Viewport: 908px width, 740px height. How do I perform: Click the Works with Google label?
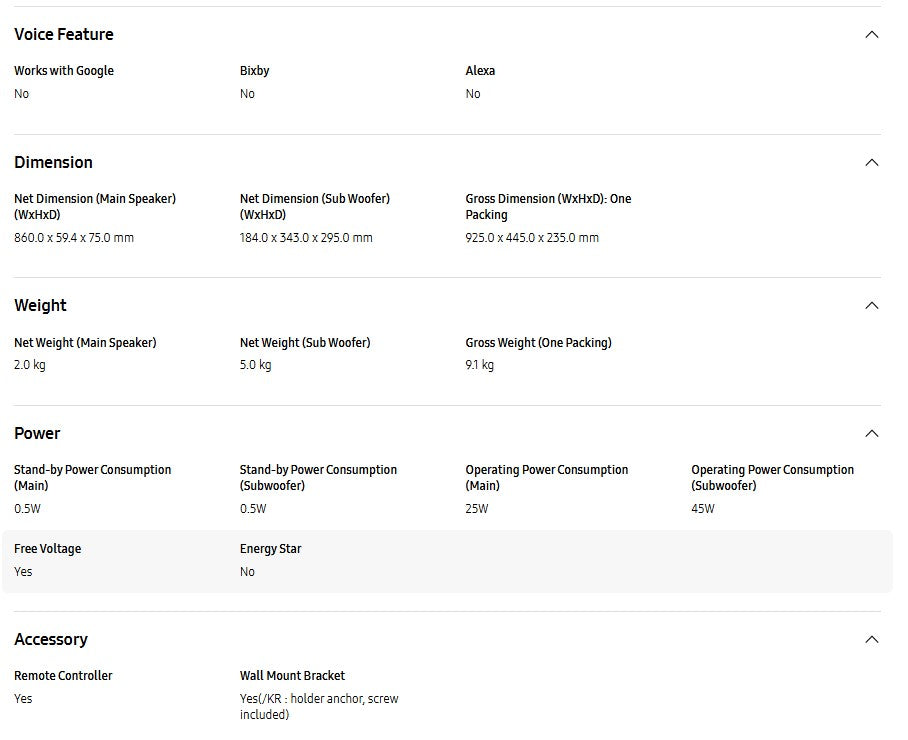tap(64, 71)
